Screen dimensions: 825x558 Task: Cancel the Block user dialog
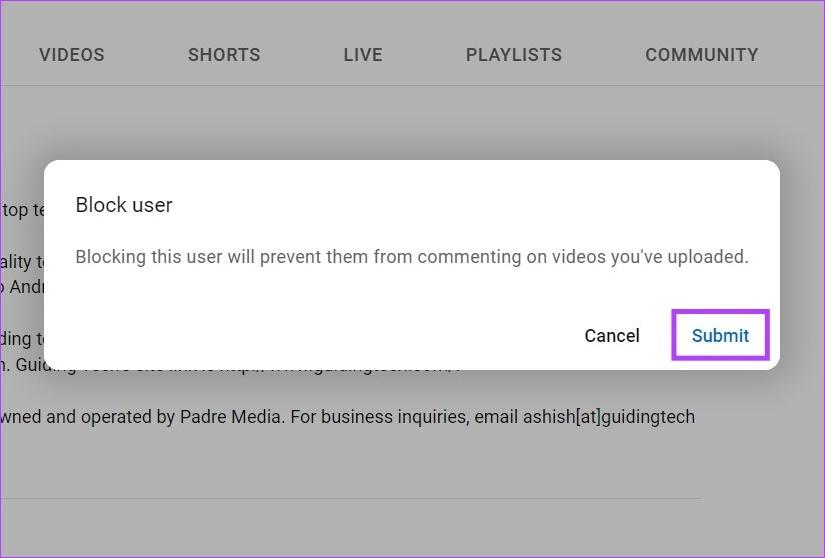611,335
